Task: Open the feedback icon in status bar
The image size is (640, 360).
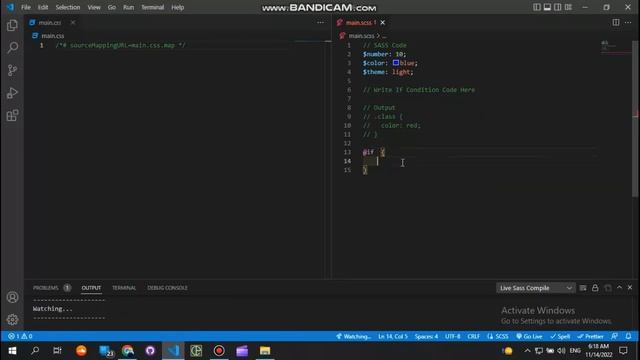Action: point(614,336)
